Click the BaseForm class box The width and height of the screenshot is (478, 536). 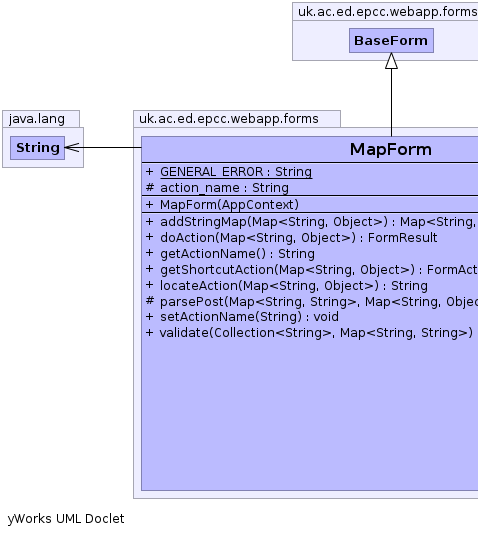[391, 41]
